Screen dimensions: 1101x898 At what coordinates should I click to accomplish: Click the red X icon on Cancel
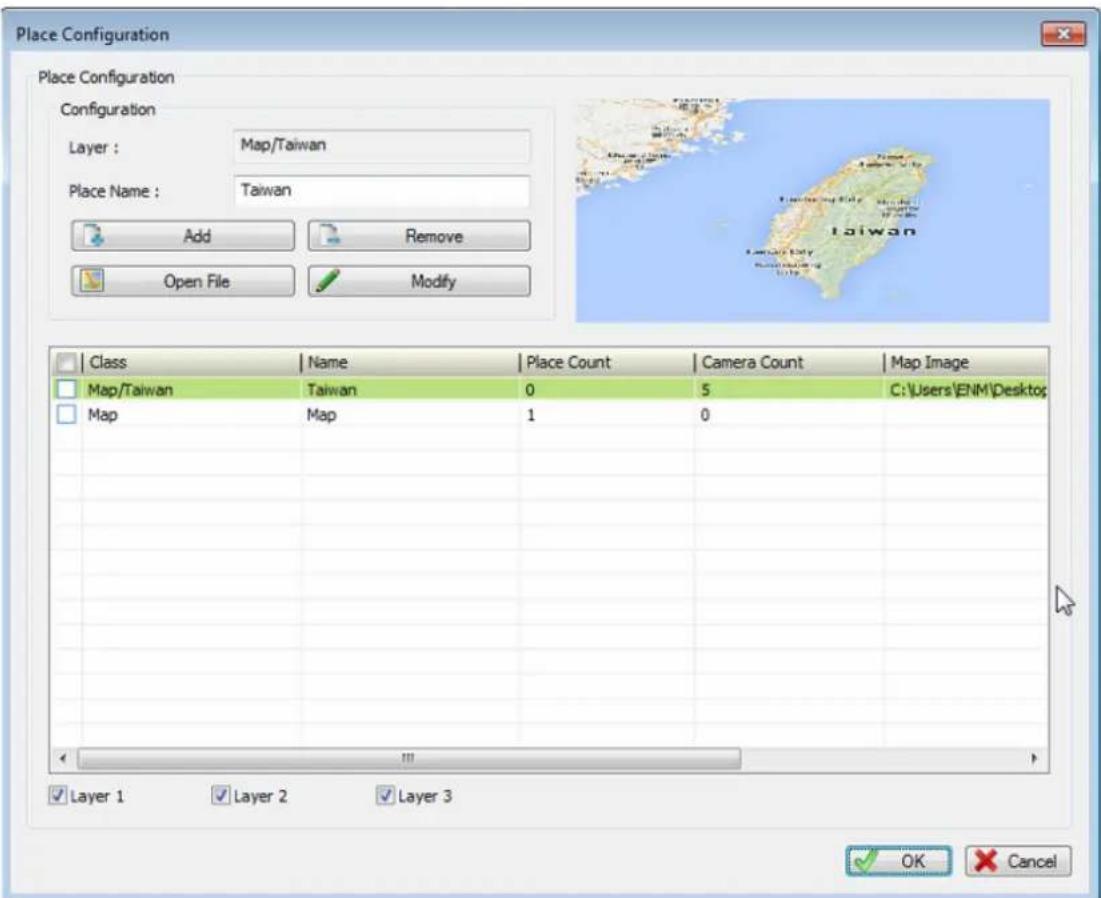986,861
